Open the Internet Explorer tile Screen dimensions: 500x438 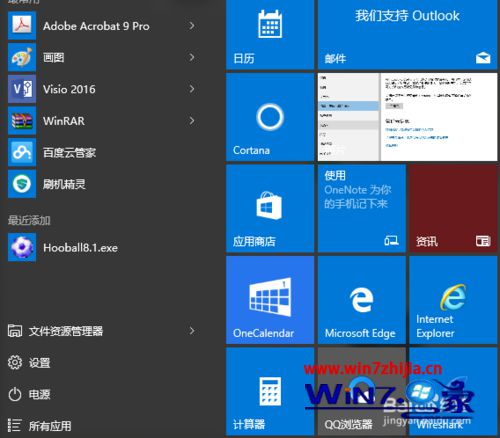click(453, 300)
